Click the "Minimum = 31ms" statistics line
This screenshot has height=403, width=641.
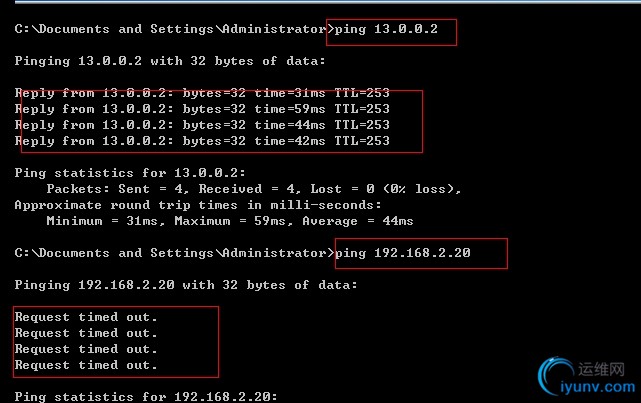[229, 221]
